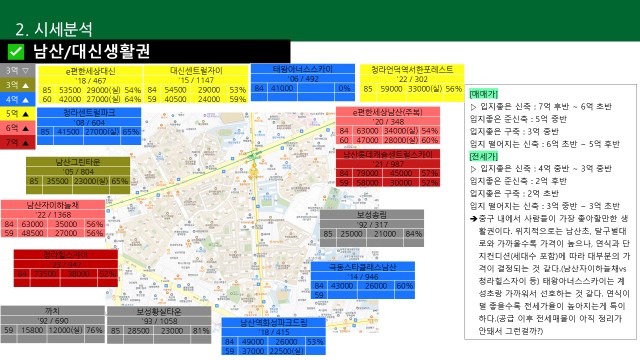The width and height of the screenshot is (640, 360).
Task: Select the 청라힐스자이 red price table
Action: point(66,268)
